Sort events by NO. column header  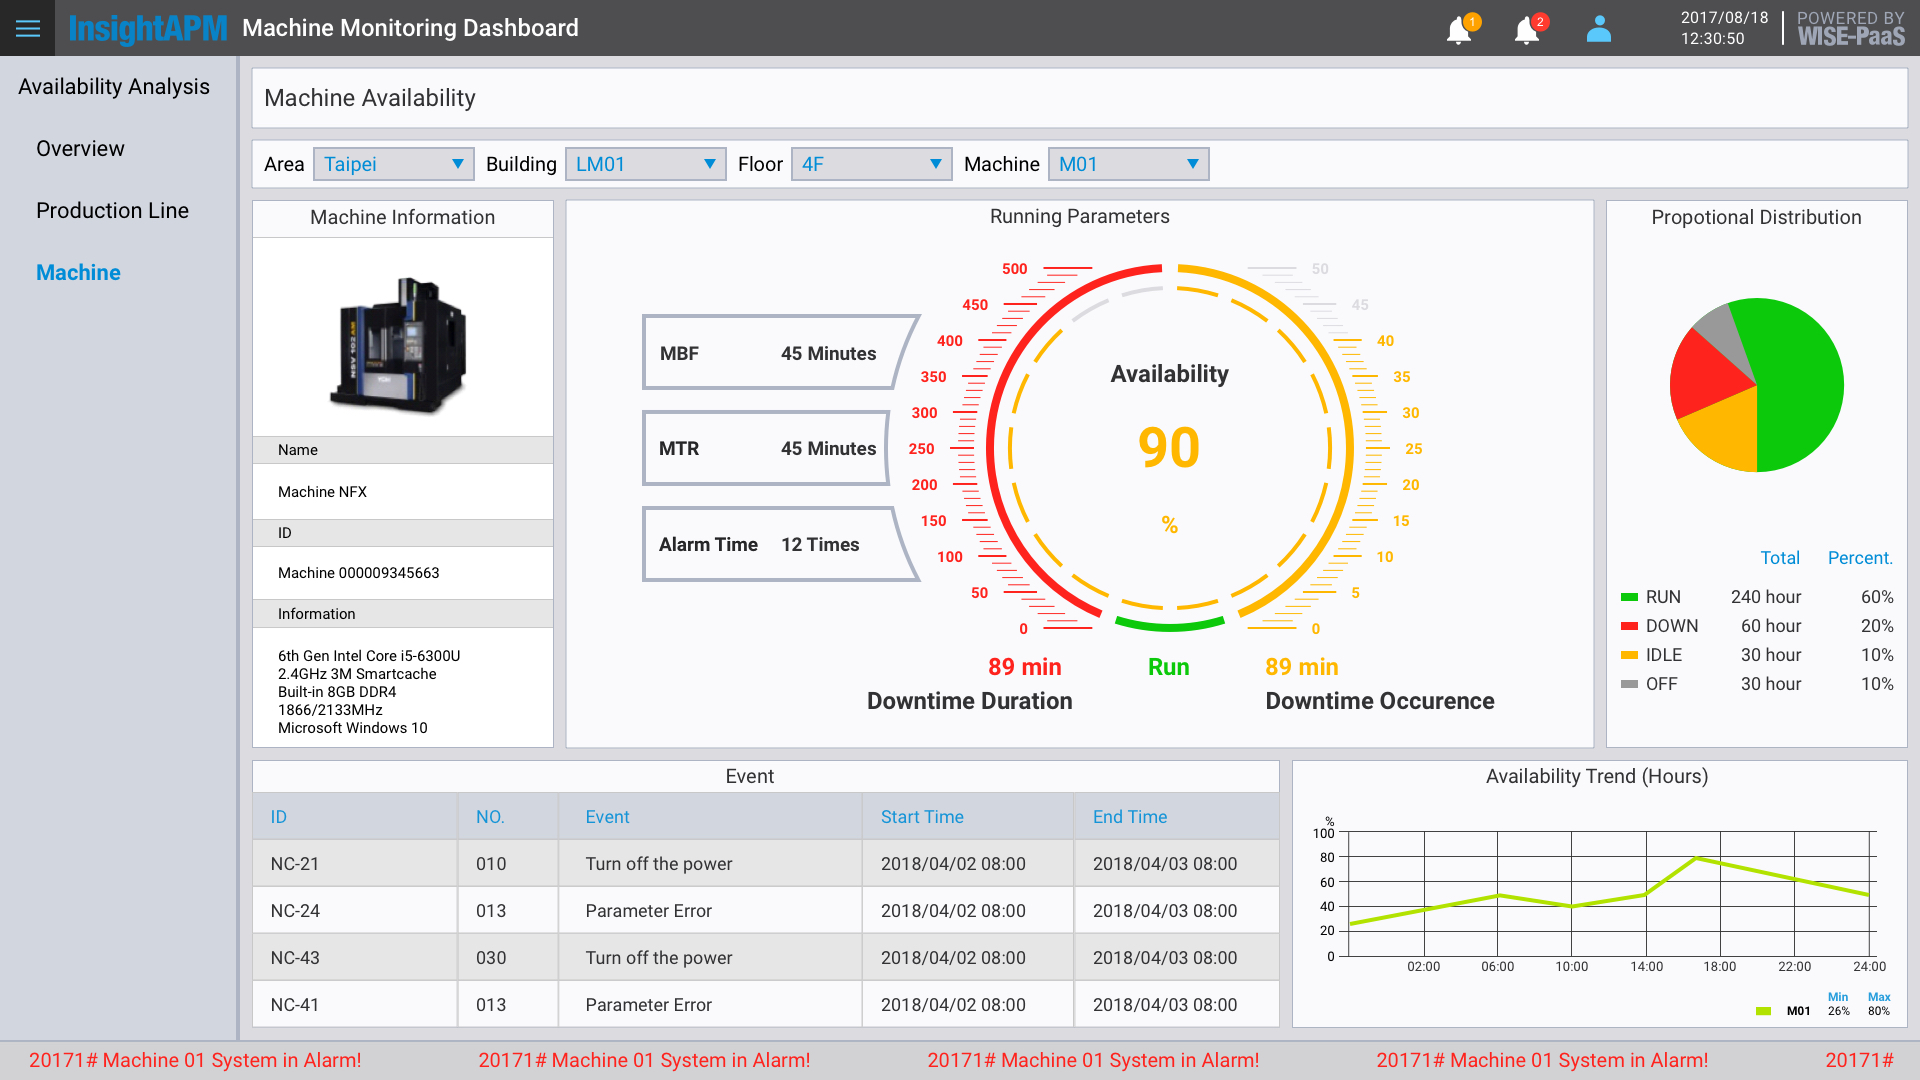point(490,817)
